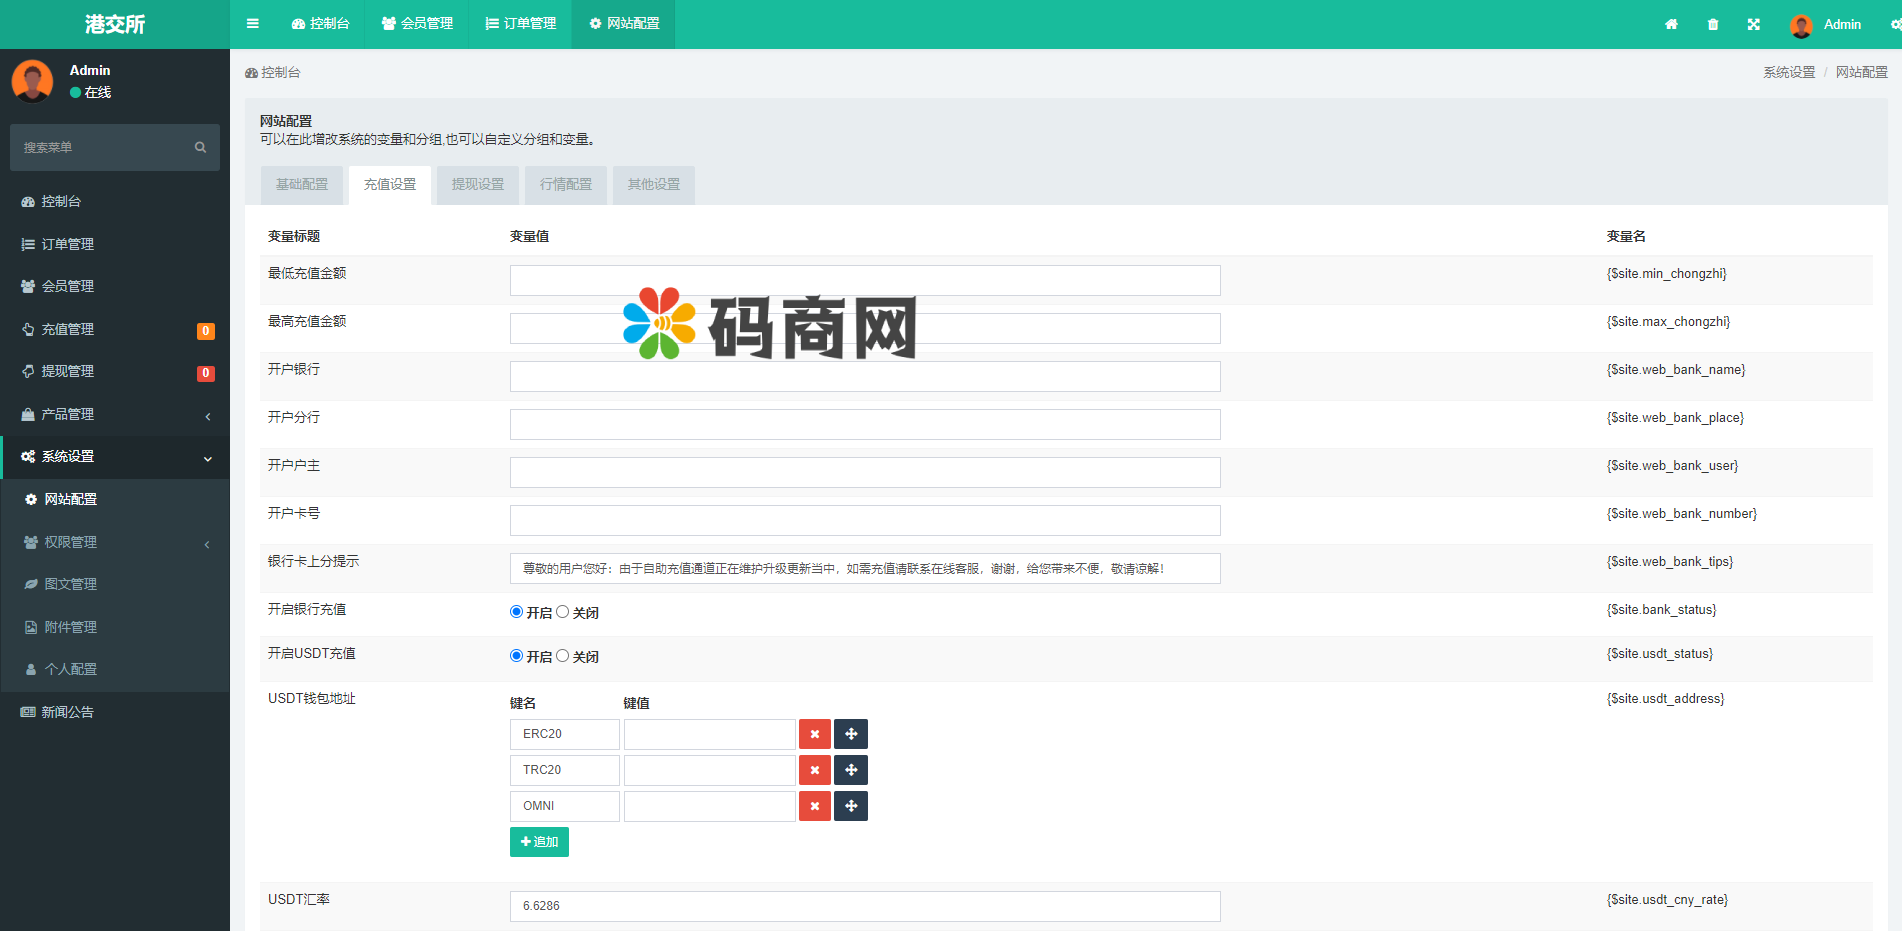The width and height of the screenshot is (1902, 931).
Task: Open 会员管理 in the sidebar
Action: [x=115, y=286]
